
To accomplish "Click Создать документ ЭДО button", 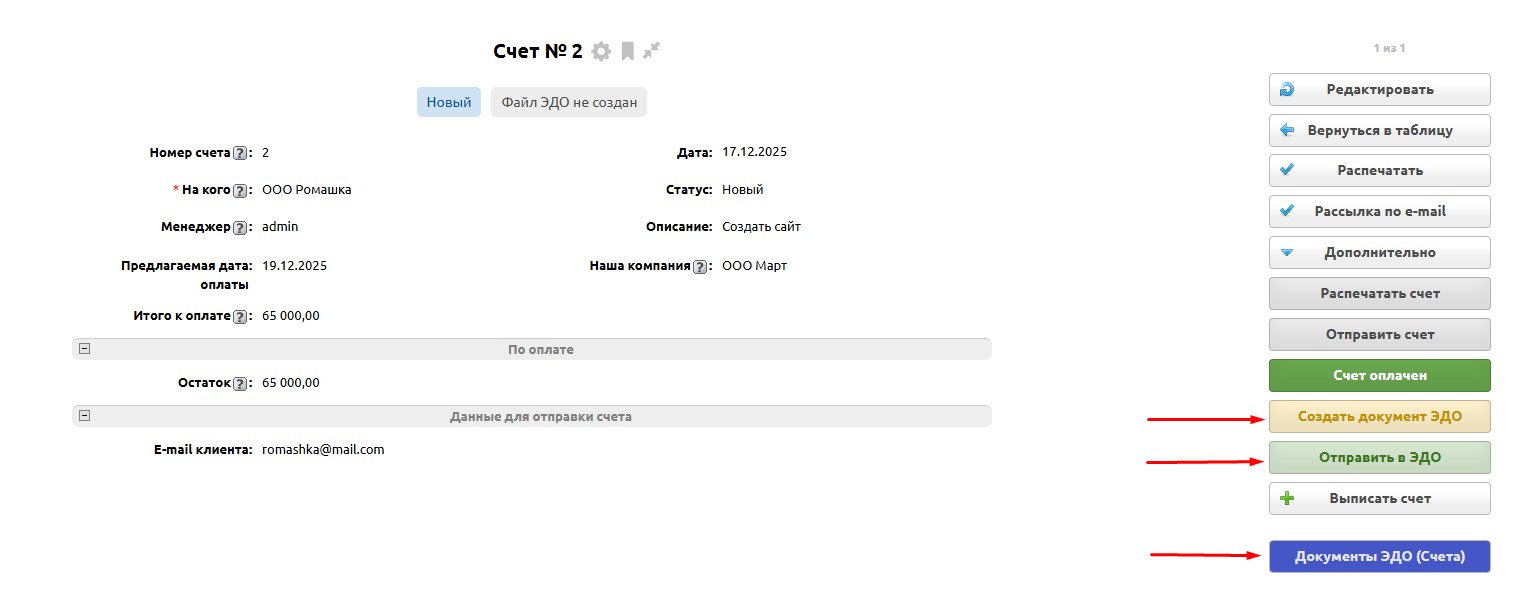I will (x=1379, y=416).
